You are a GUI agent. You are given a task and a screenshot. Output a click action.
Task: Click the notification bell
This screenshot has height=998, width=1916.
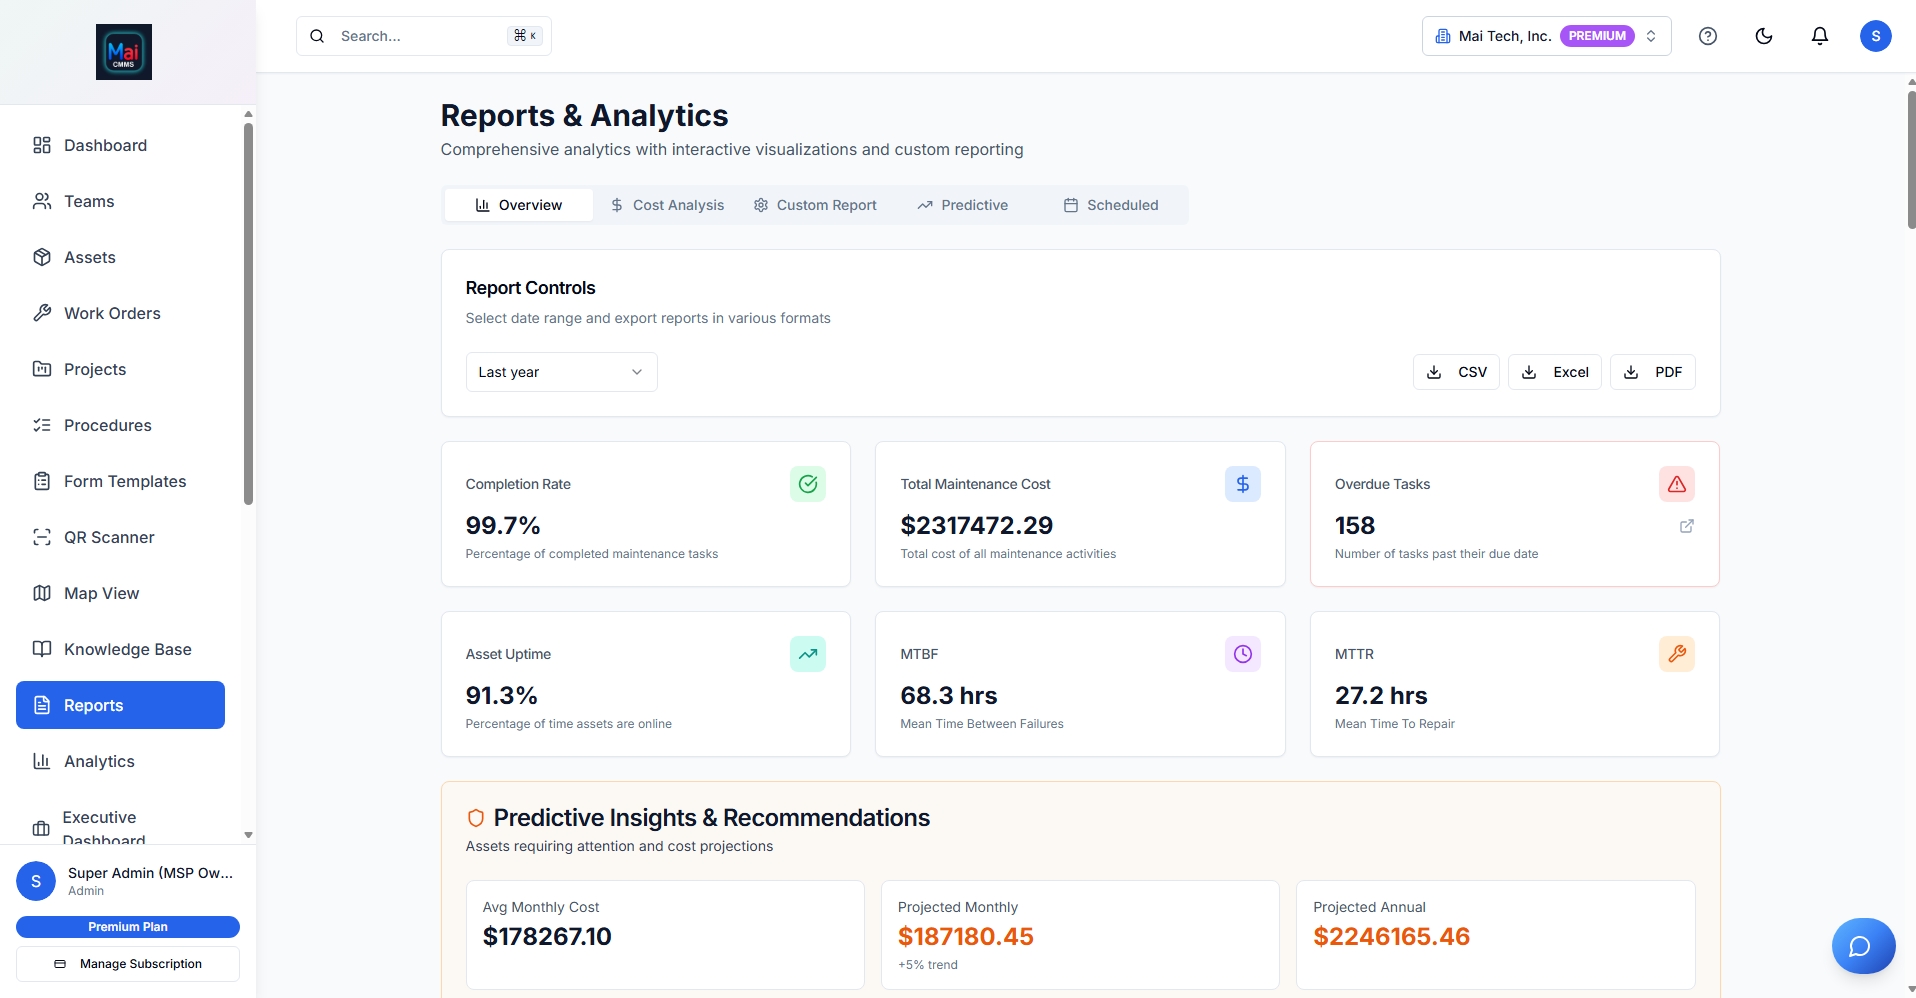[1819, 35]
